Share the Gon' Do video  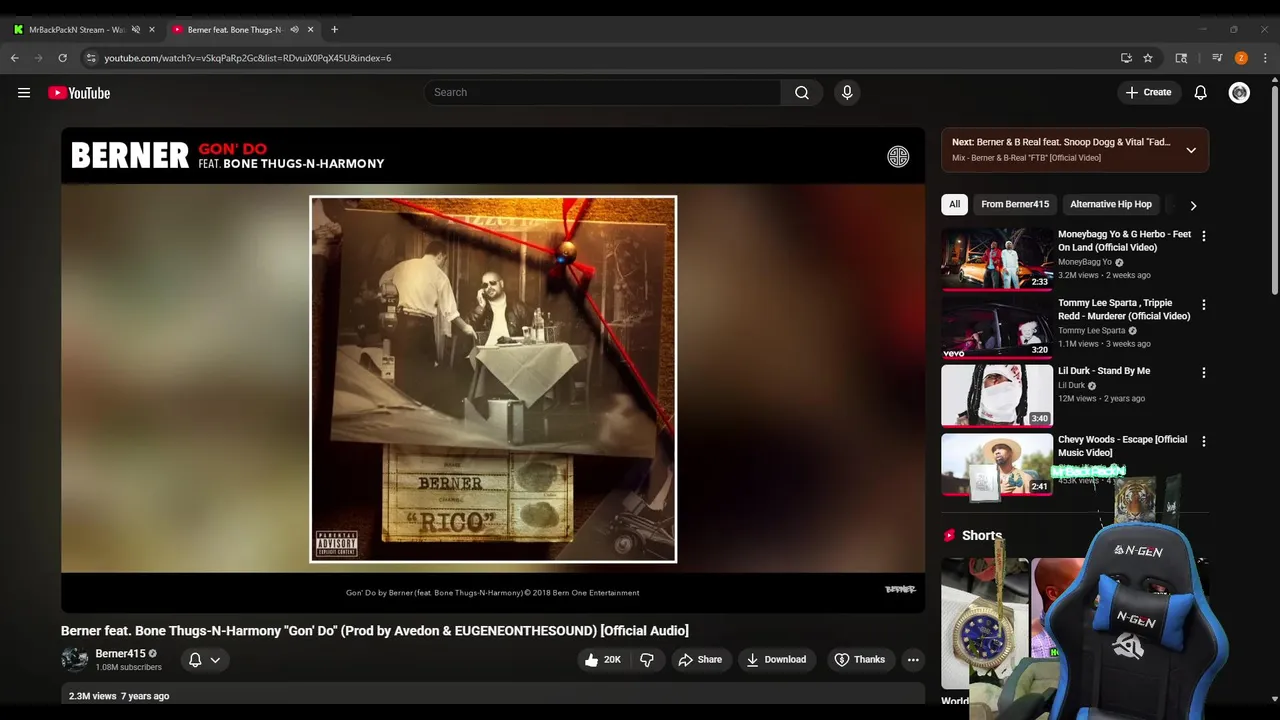(699, 660)
